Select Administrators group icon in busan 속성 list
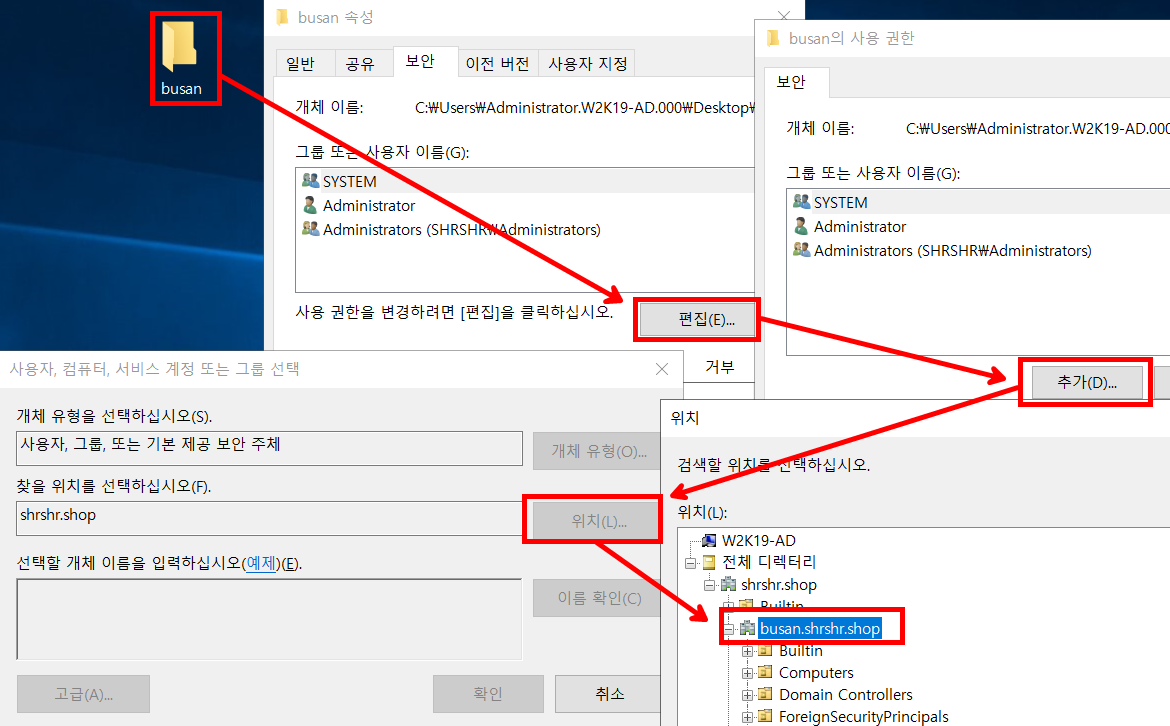The image size is (1170, 726). click(310, 228)
